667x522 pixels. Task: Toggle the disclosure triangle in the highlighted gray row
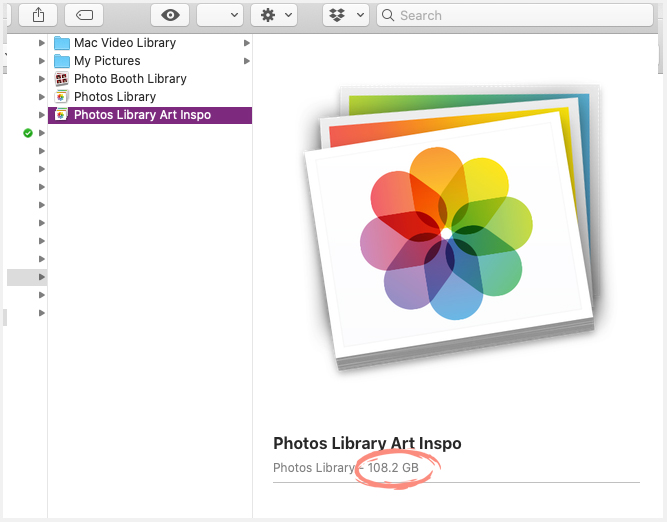click(x=42, y=277)
